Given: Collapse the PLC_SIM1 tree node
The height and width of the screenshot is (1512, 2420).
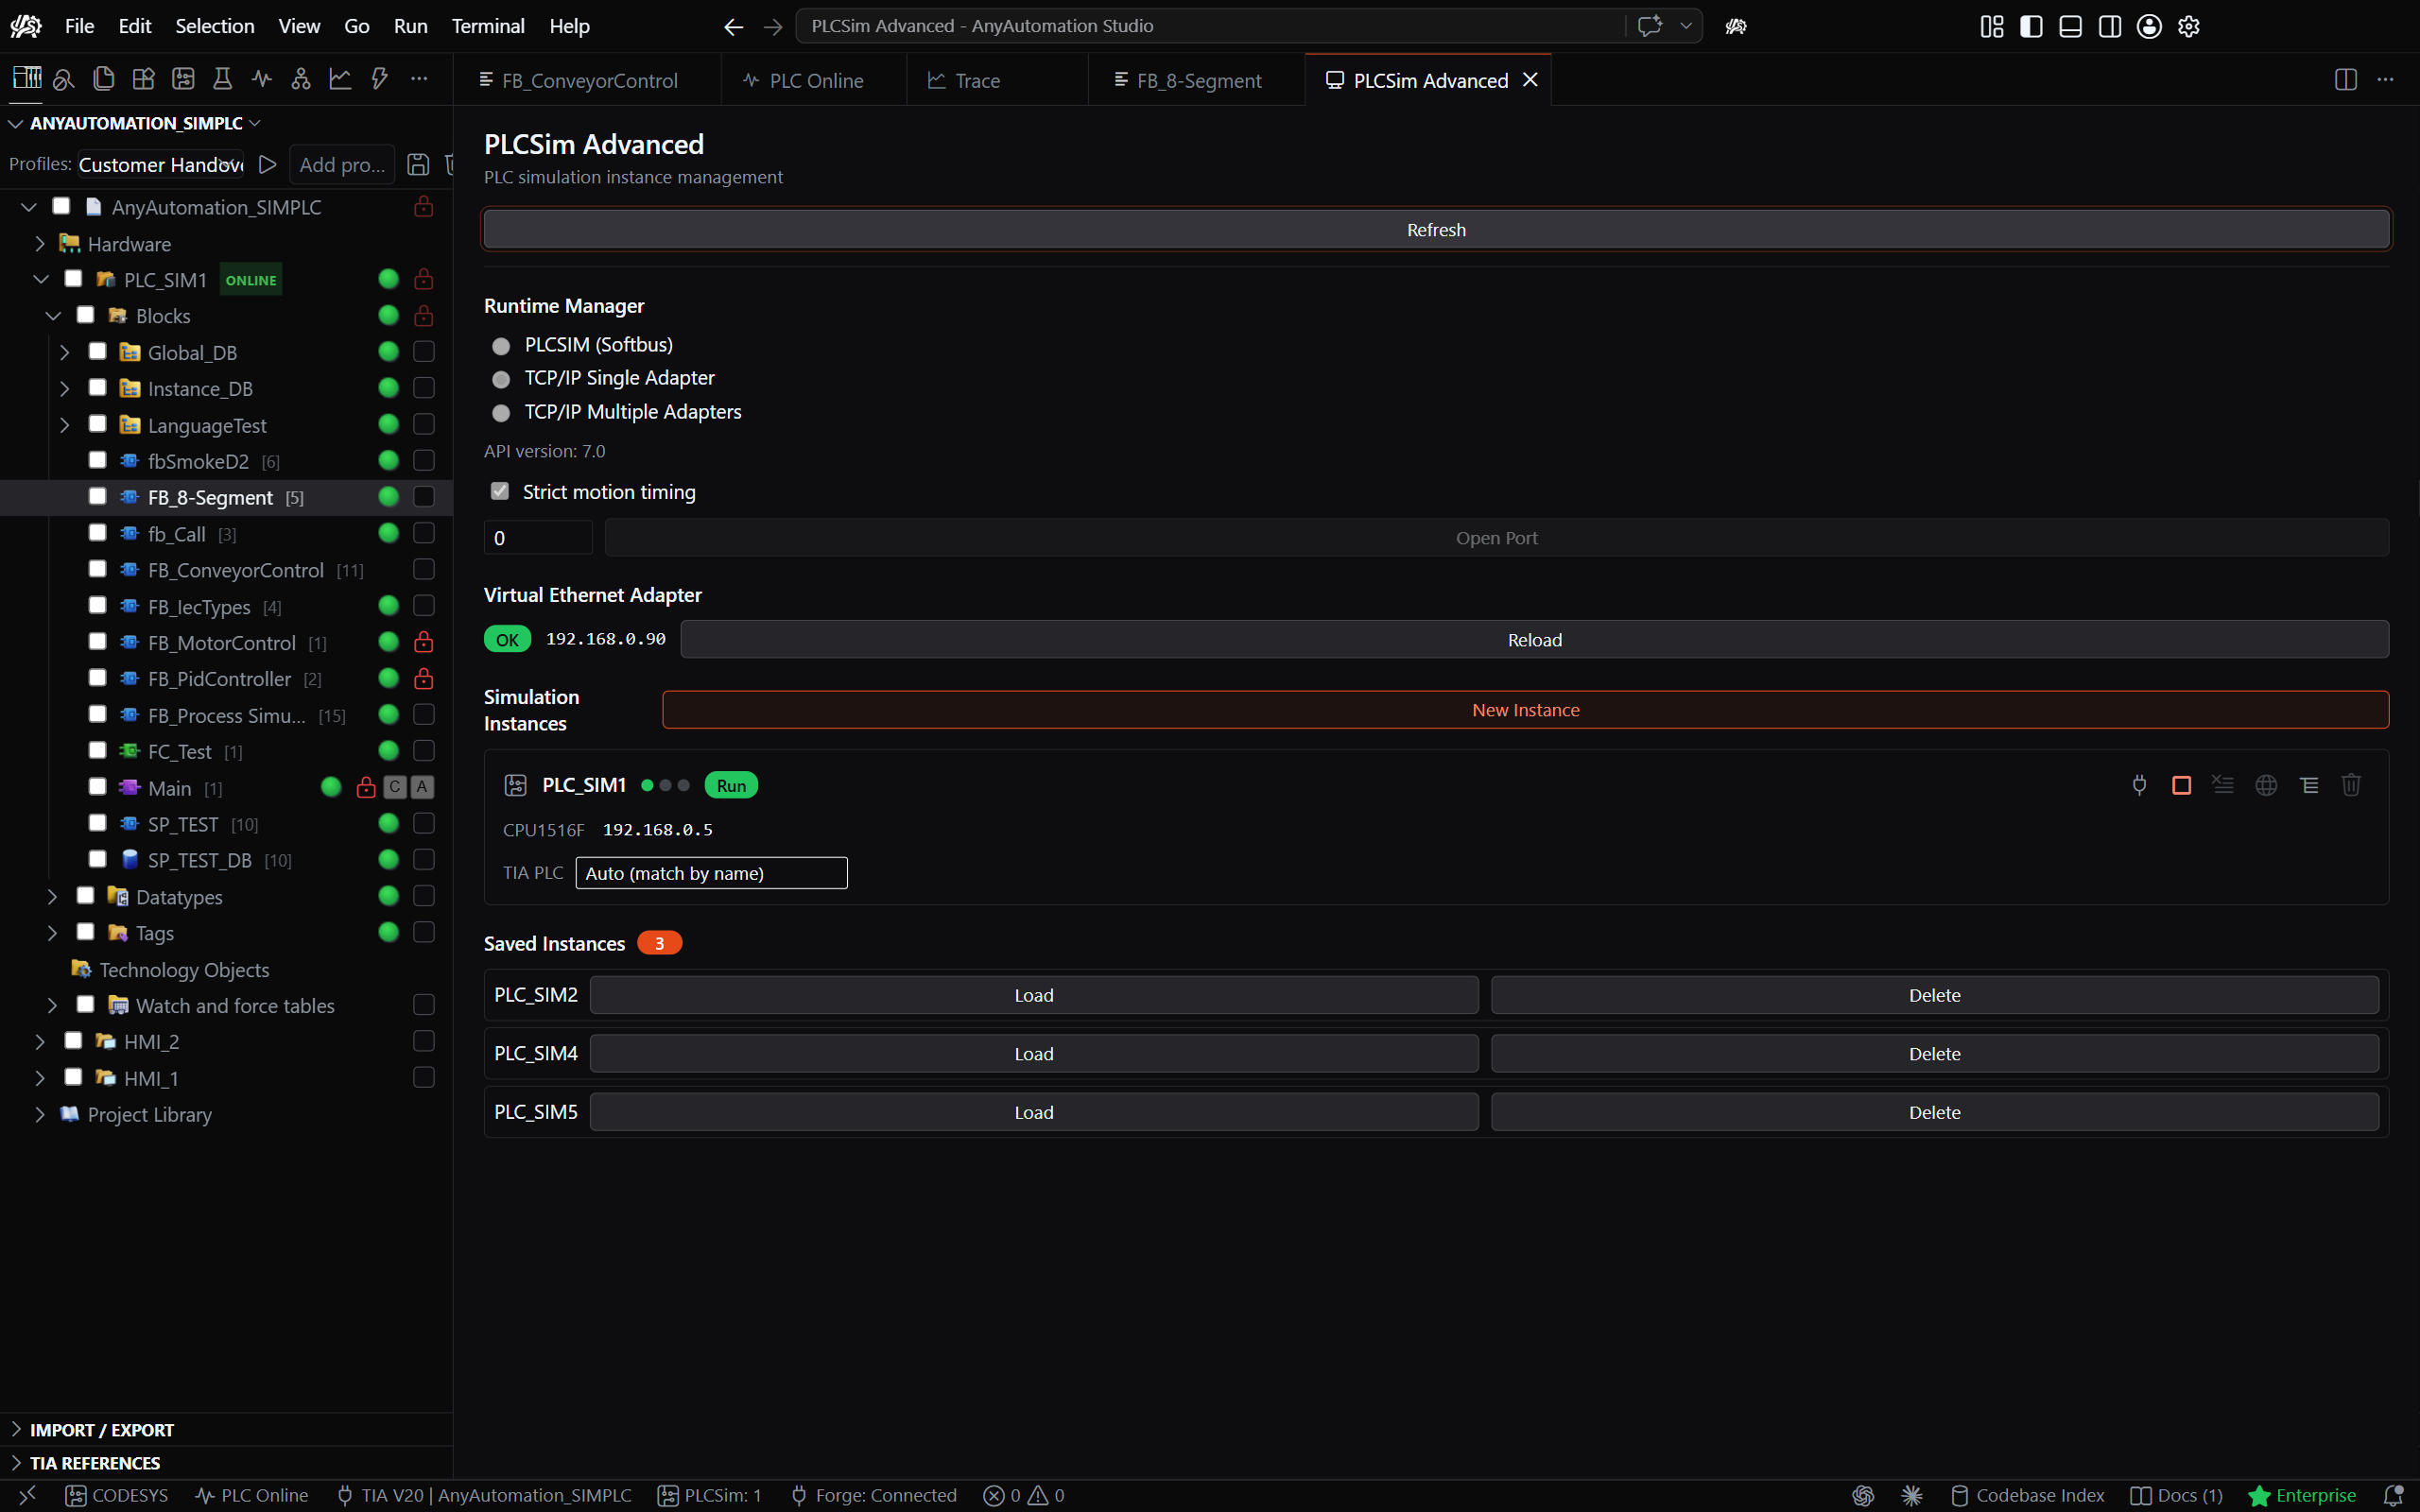Looking at the screenshot, I should (x=41, y=279).
